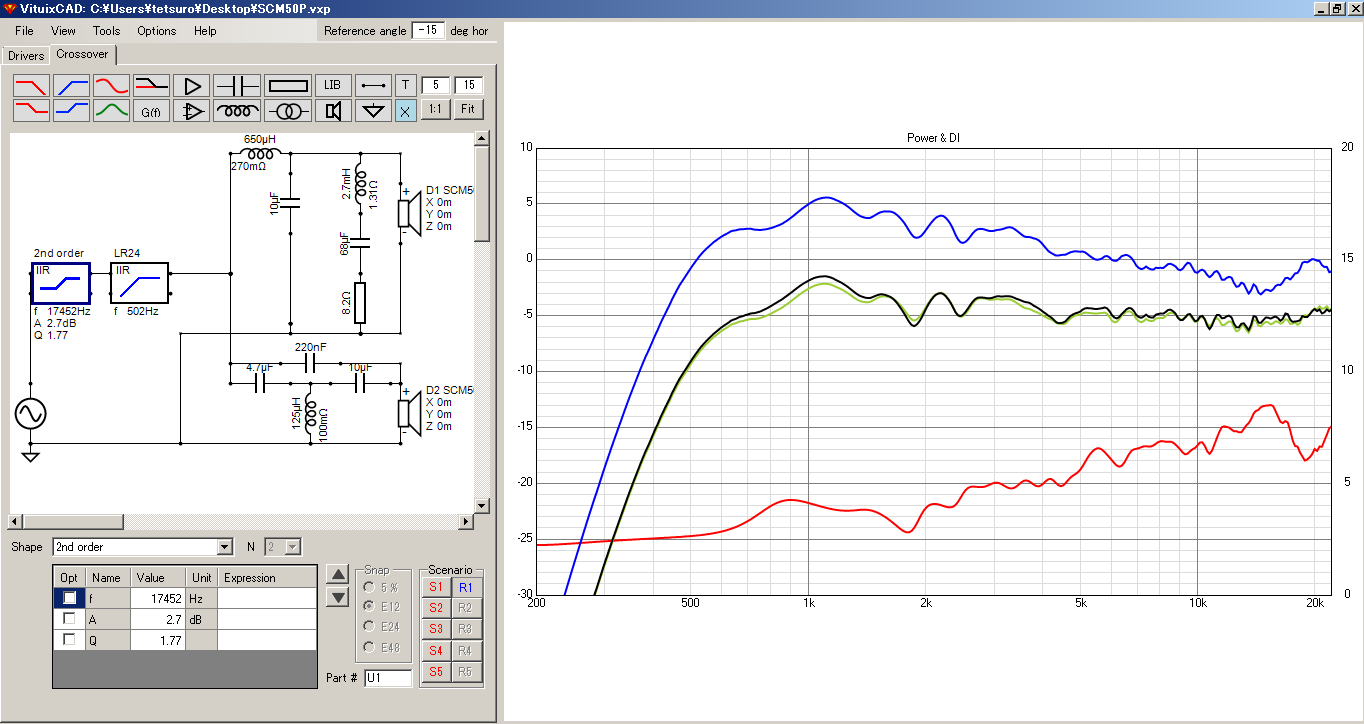Select scenario S2 button

click(x=435, y=608)
